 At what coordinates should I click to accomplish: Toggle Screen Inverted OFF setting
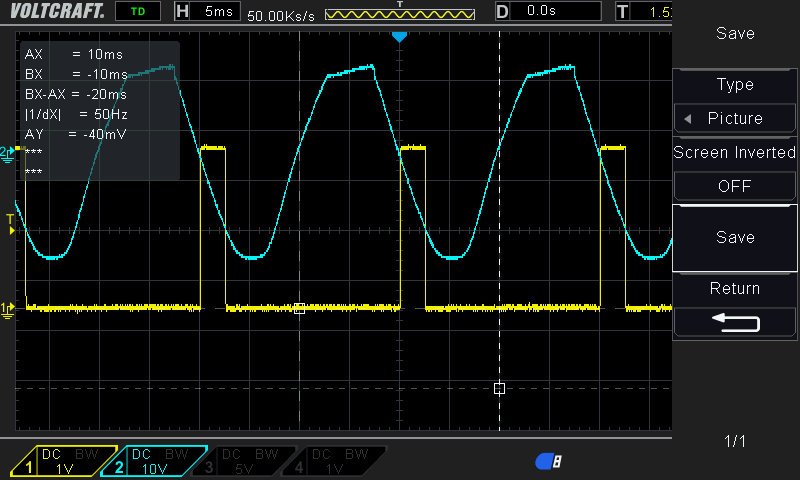pyautogui.click(x=735, y=186)
